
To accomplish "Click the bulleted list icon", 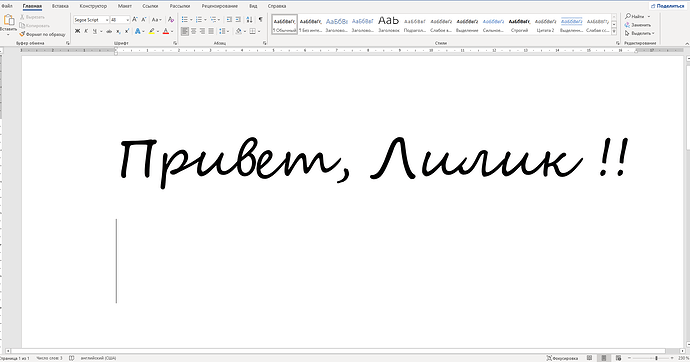I will (x=185, y=20).
